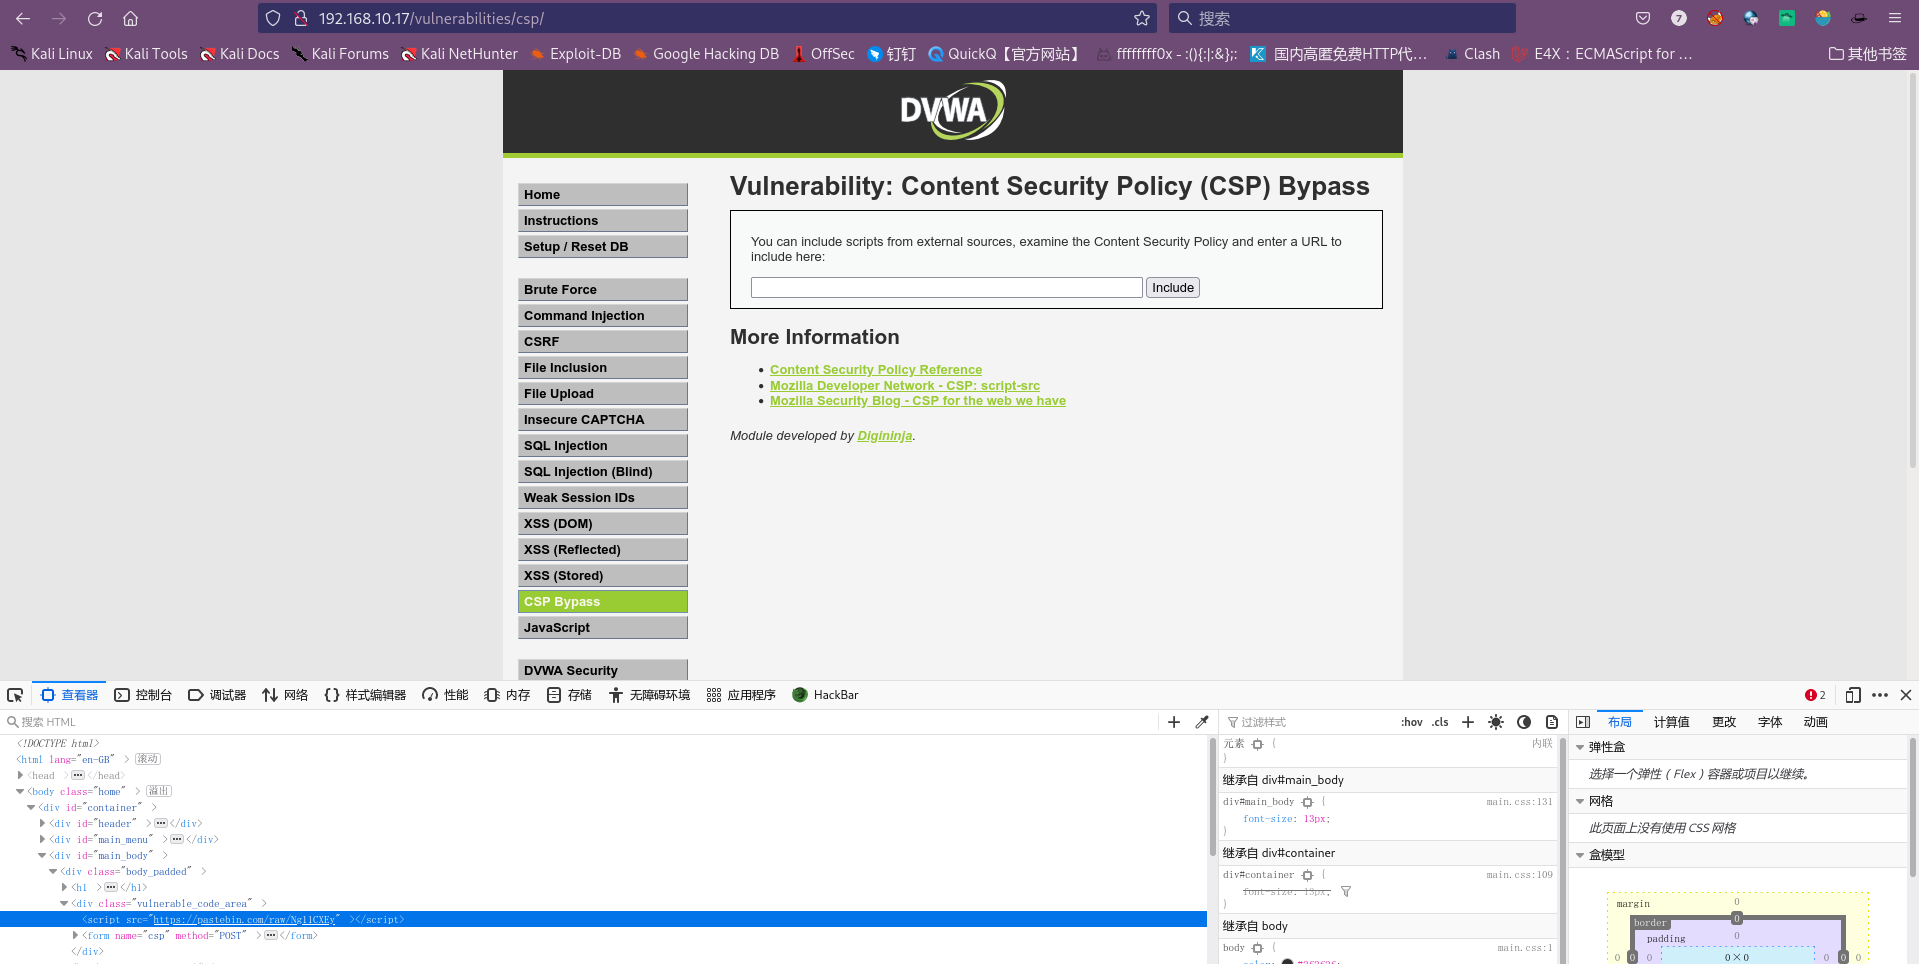The image size is (1919, 964).
Task: Click the Include button
Action: pyautogui.click(x=1172, y=287)
